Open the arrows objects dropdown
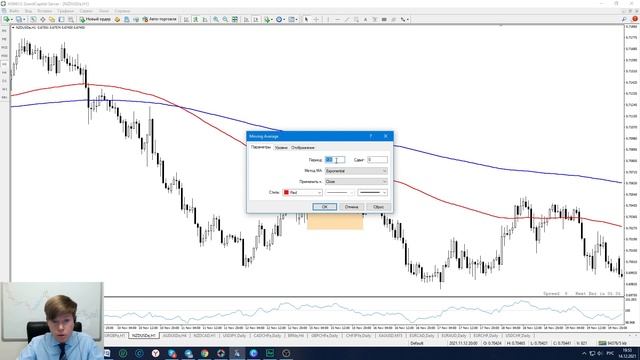The width and height of the screenshot is (640, 360). (405, 19)
